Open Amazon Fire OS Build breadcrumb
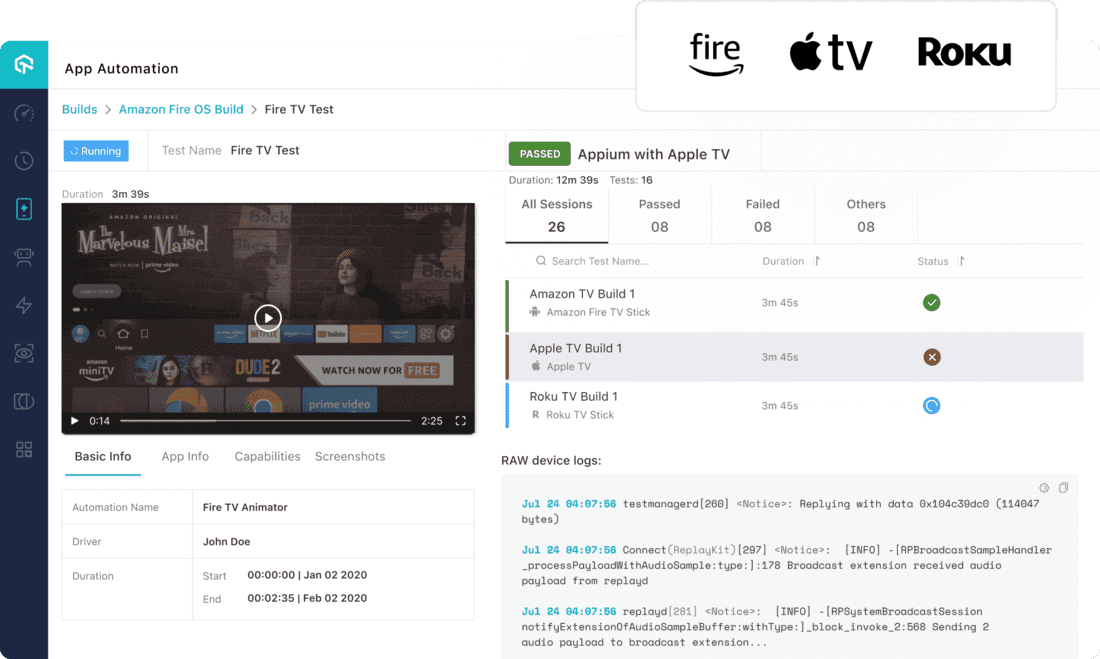 pos(181,109)
